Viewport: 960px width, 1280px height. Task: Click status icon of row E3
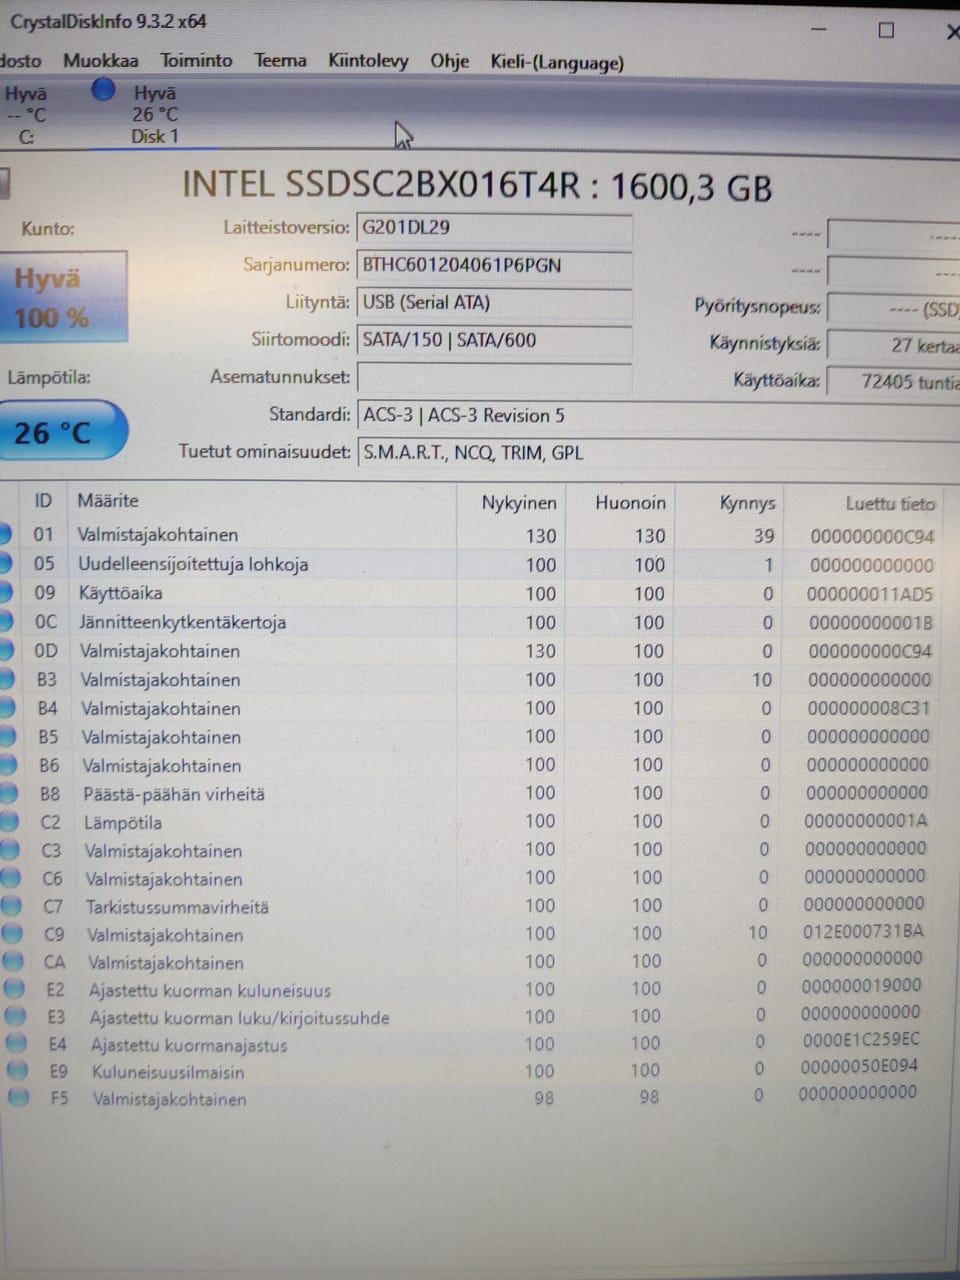pyautogui.click(x=16, y=1017)
